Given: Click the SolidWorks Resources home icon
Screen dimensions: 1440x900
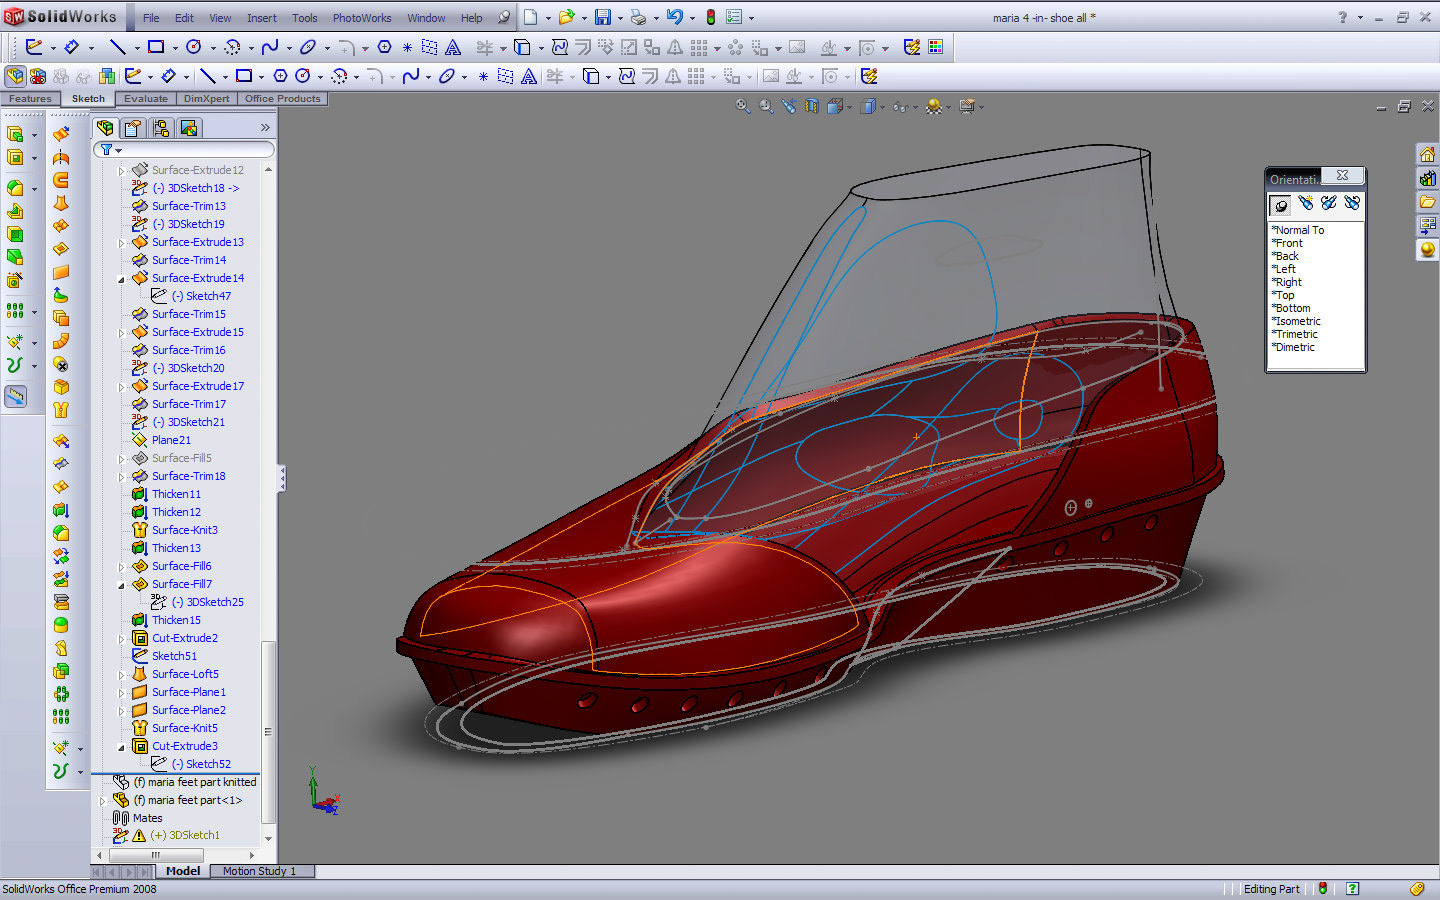Looking at the screenshot, I should pos(1427,155).
